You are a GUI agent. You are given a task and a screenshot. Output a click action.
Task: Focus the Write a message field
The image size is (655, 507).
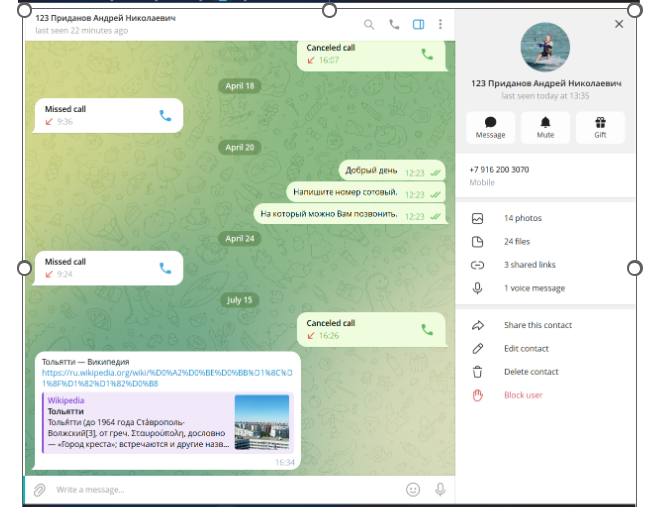(x=228, y=489)
